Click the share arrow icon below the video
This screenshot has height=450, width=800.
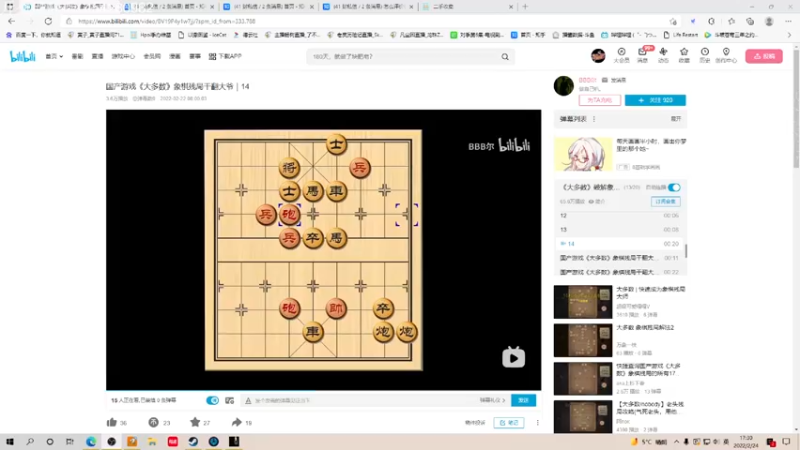pyautogui.click(x=236, y=422)
